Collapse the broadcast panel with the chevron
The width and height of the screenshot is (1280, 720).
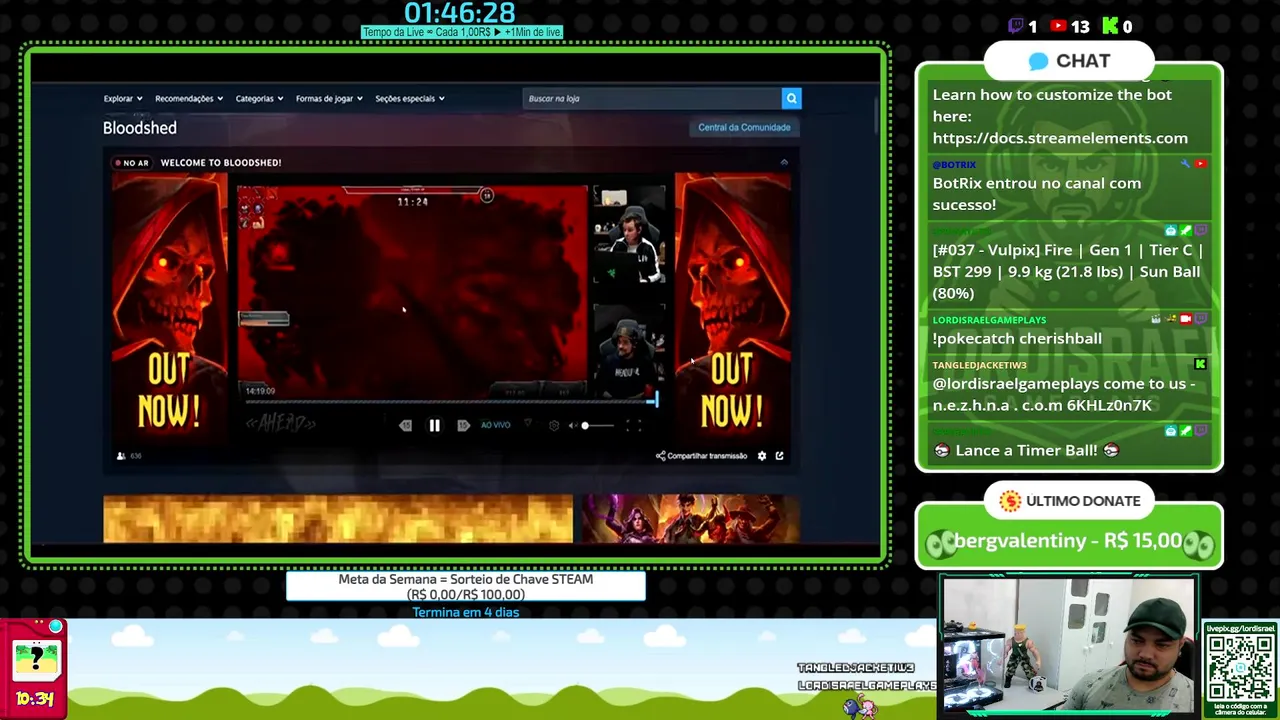tap(784, 162)
